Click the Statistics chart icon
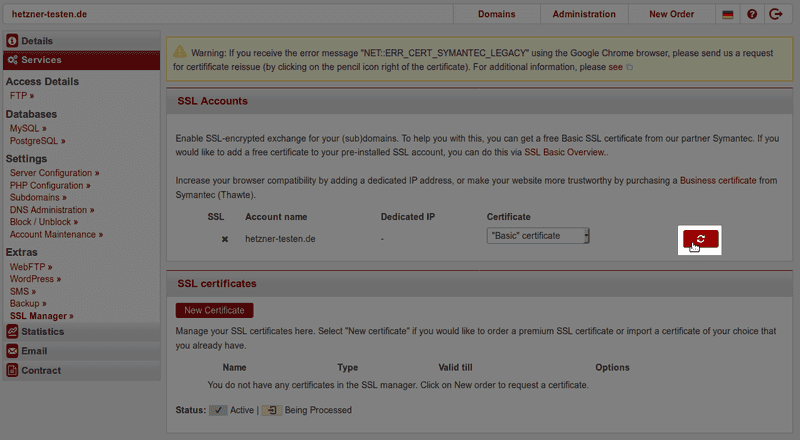This screenshot has width=800, height=440. pyautogui.click(x=12, y=332)
